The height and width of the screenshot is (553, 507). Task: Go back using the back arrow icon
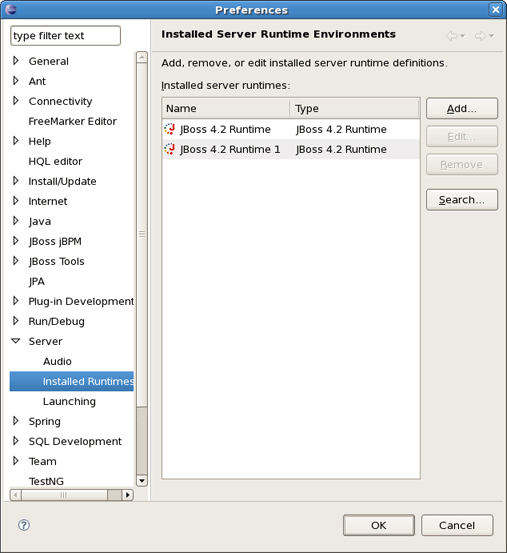pyautogui.click(x=452, y=36)
